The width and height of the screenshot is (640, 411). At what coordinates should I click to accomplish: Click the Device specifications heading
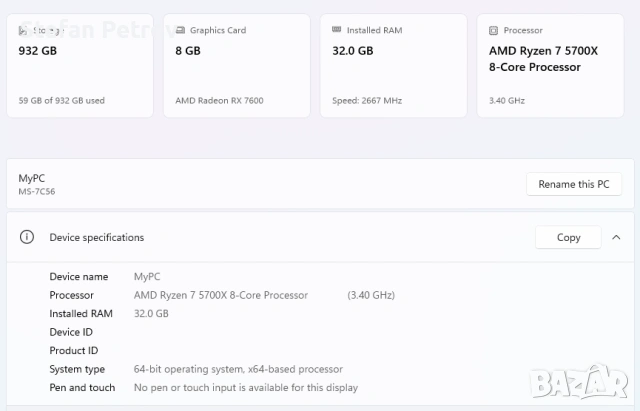[x=97, y=238]
